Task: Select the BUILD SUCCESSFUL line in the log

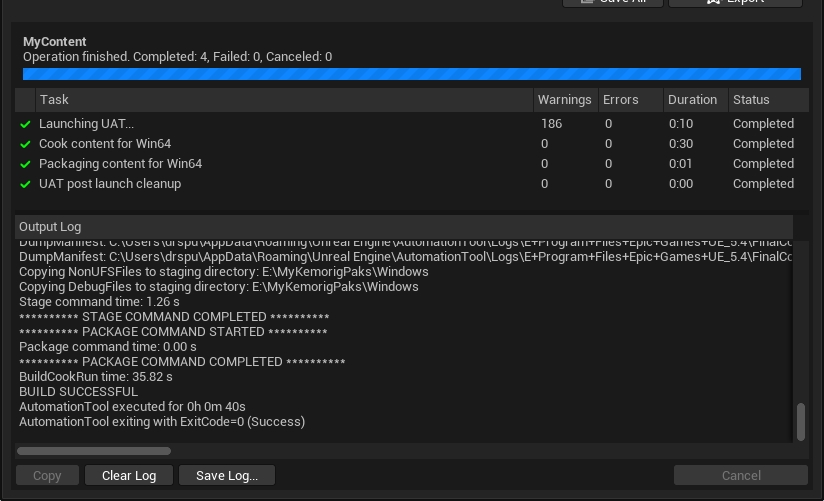Action: tap(78, 392)
